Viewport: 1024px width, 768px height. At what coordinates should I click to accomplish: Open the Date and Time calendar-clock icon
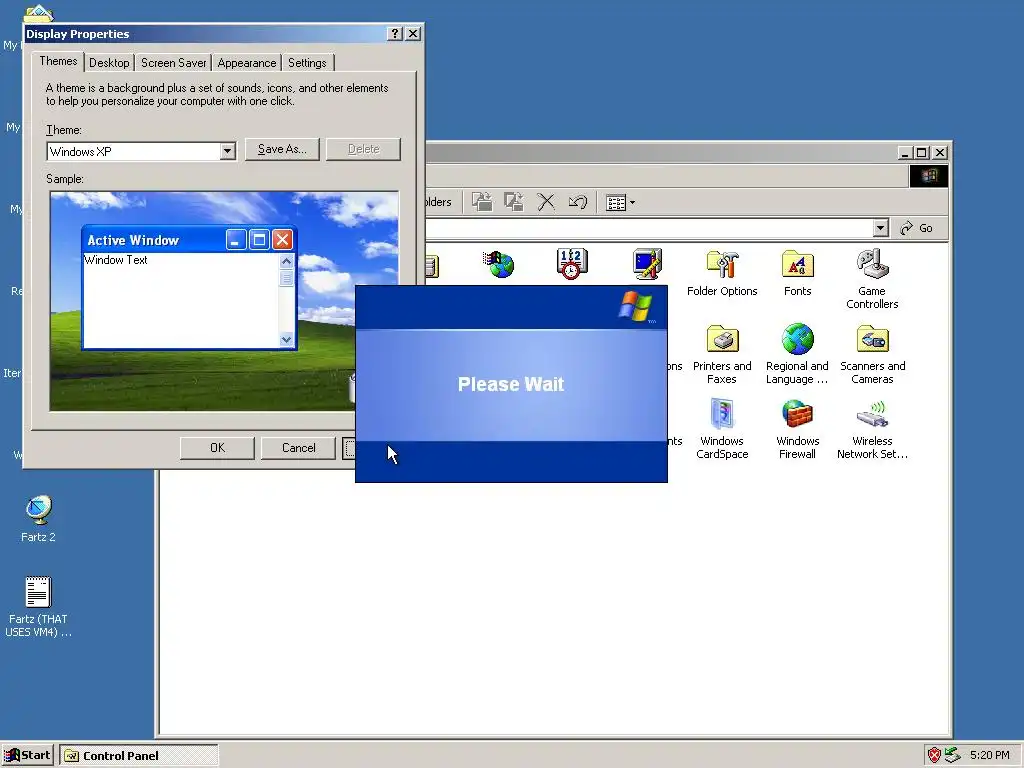point(571,264)
